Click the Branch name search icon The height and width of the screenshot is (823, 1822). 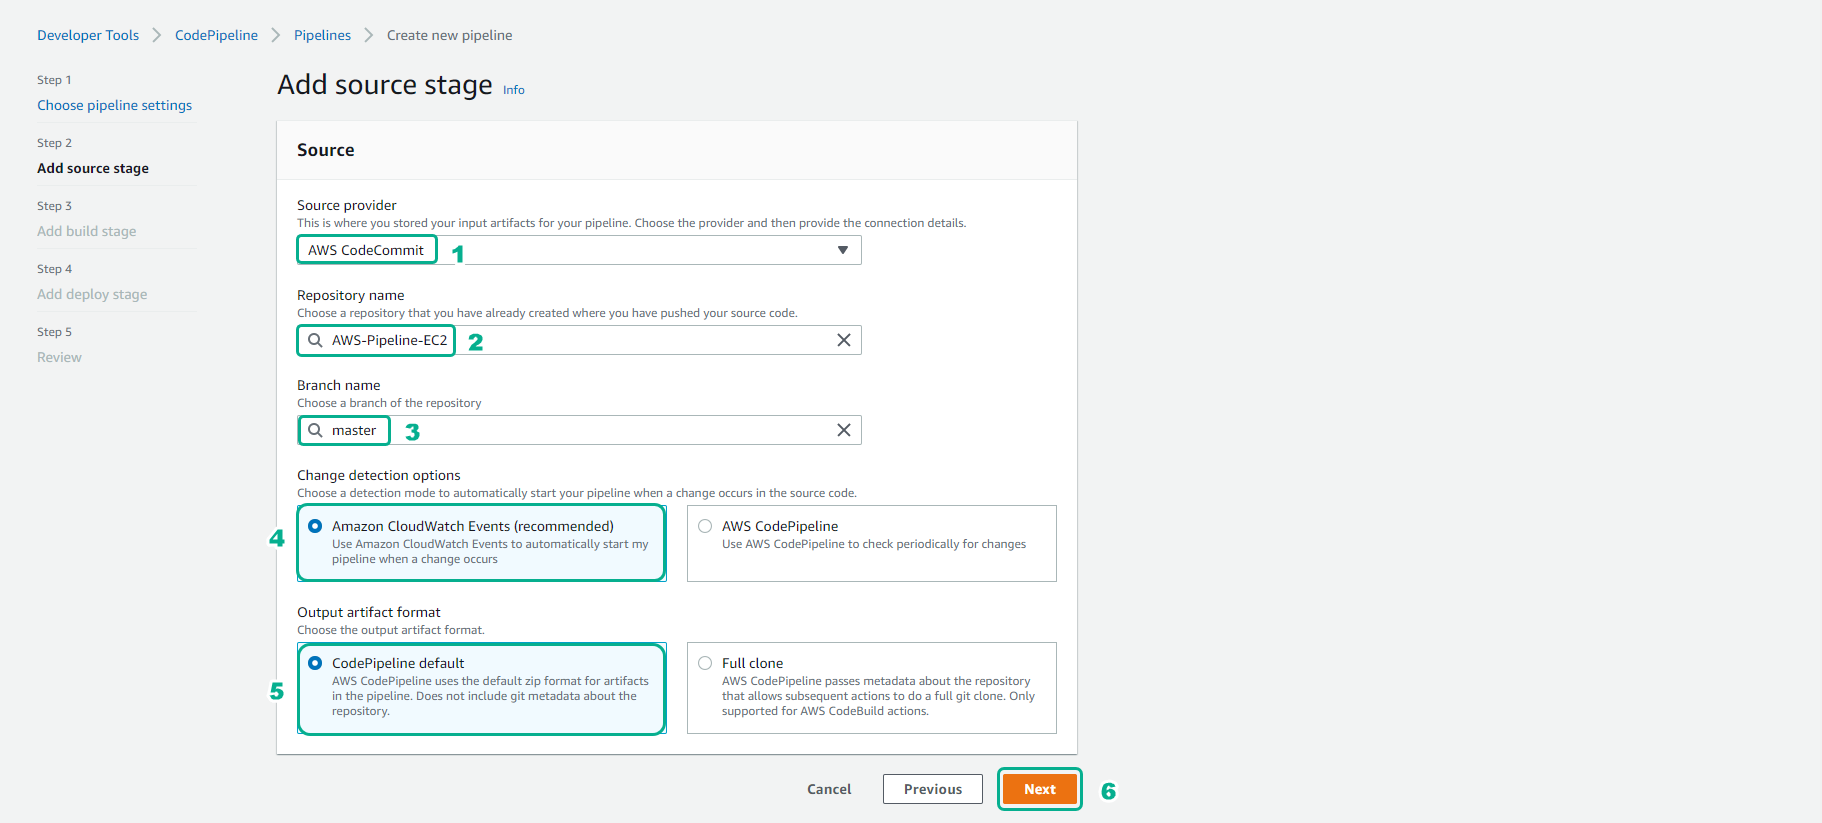(315, 430)
